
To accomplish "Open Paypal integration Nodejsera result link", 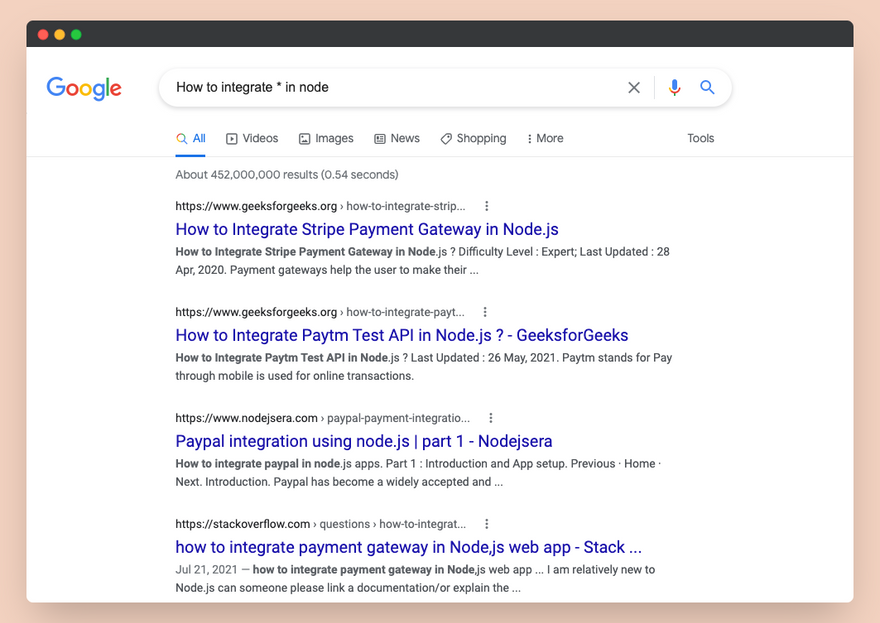I will [363, 442].
